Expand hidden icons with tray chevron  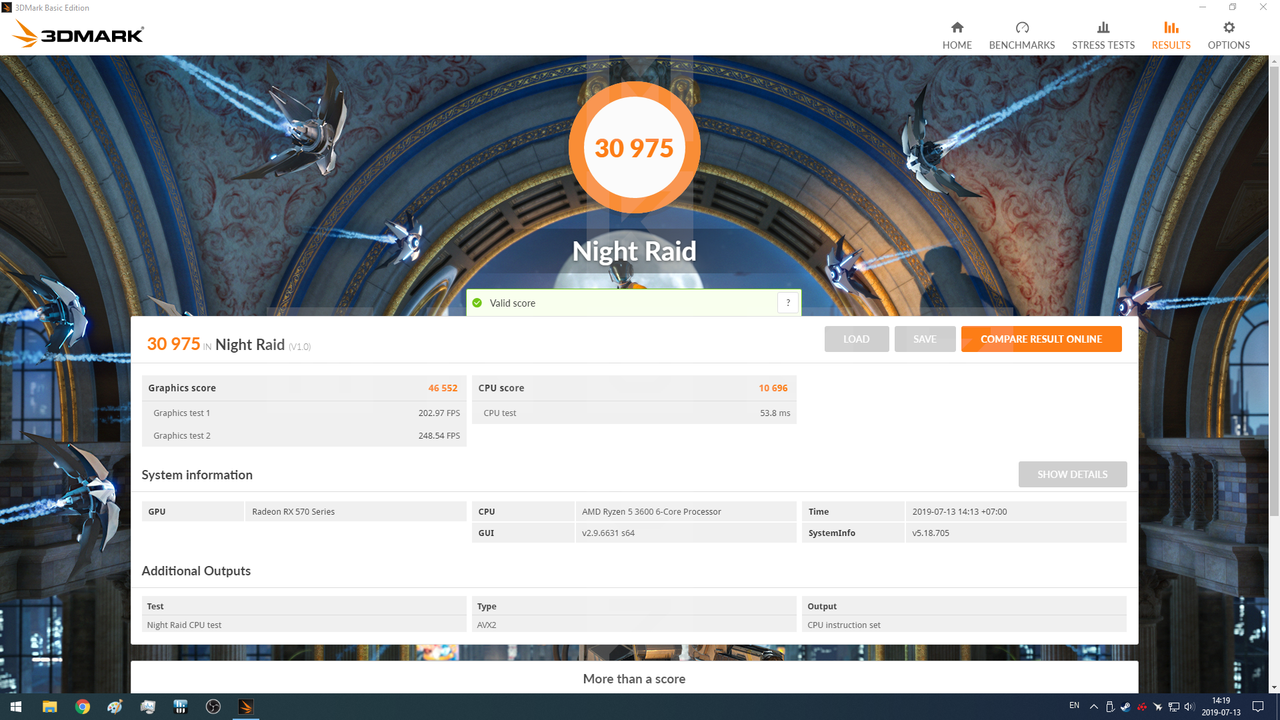pyautogui.click(x=1094, y=706)
